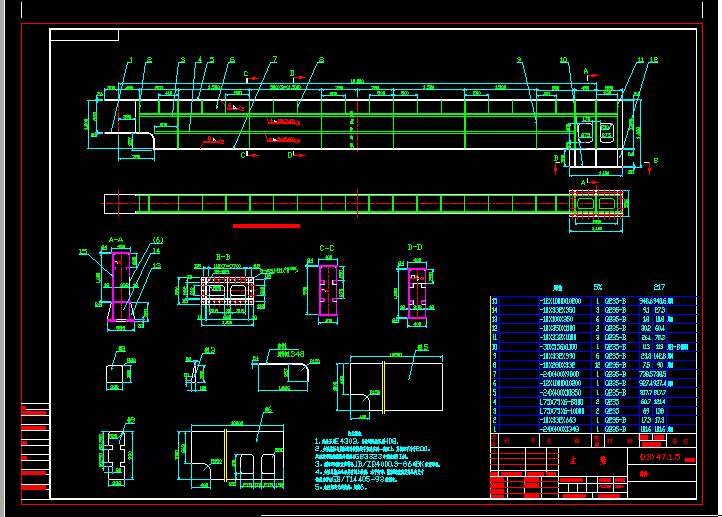Click the red bar below the plan view
This screenshot has height=517, width=722.
(x=266, y=226)
